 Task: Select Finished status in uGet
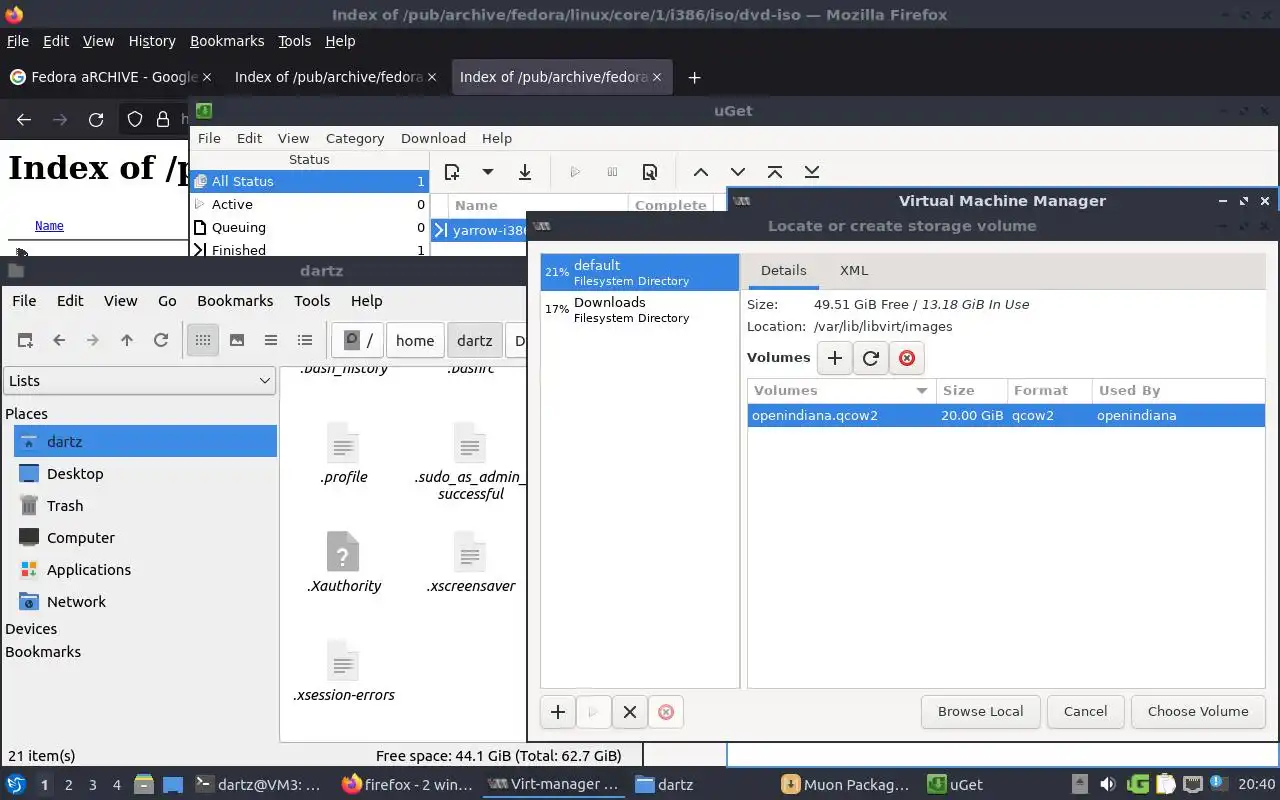[309, 249]
